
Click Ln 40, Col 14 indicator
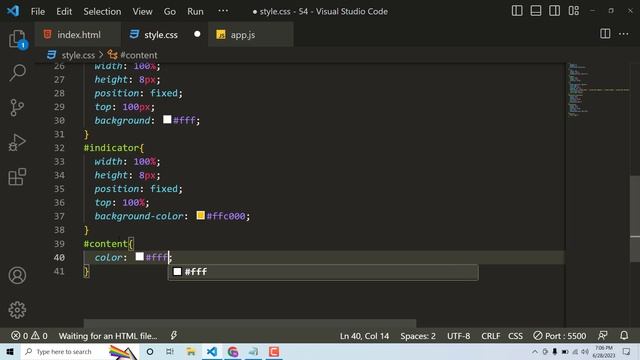(364, 336)
